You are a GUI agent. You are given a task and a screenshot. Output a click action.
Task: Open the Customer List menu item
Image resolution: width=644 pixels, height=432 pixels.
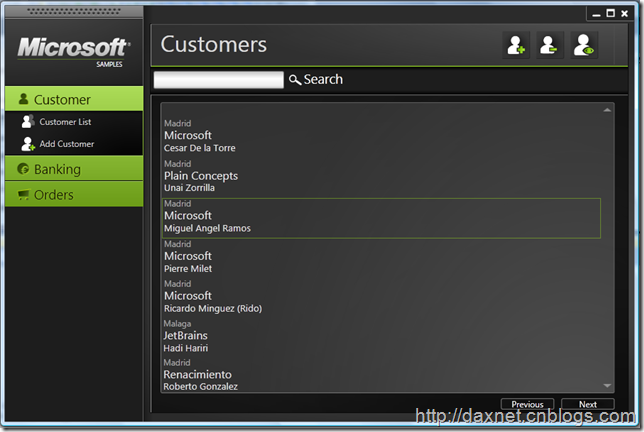point(65,122)
